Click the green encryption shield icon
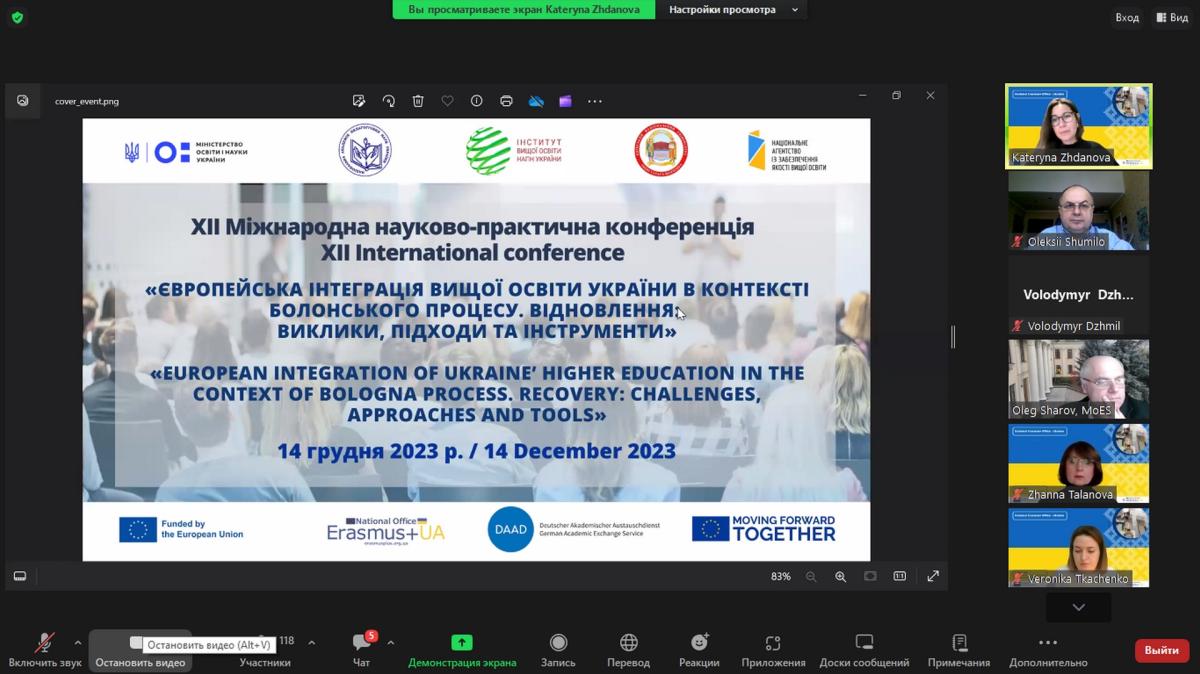This screenshot has width=1200, height=674. (17, 17)
